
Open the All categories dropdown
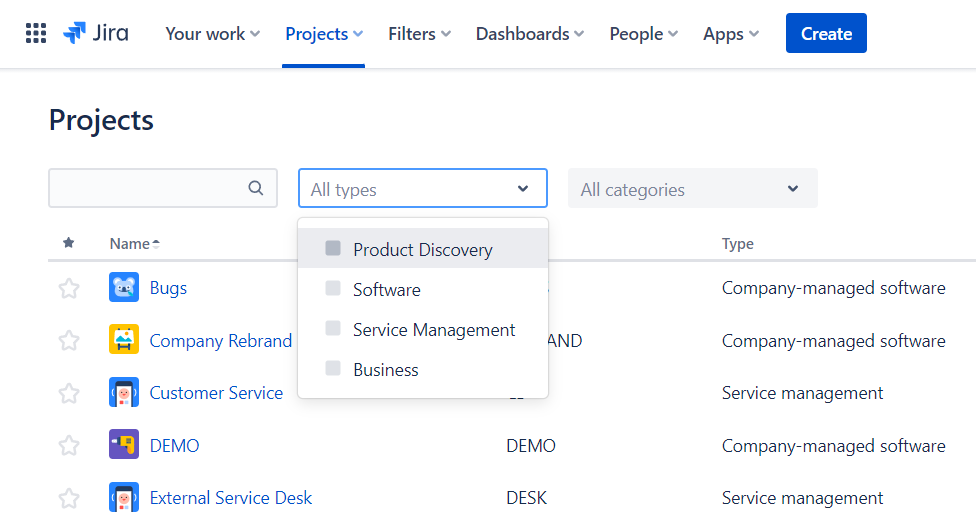coord(693,188)
